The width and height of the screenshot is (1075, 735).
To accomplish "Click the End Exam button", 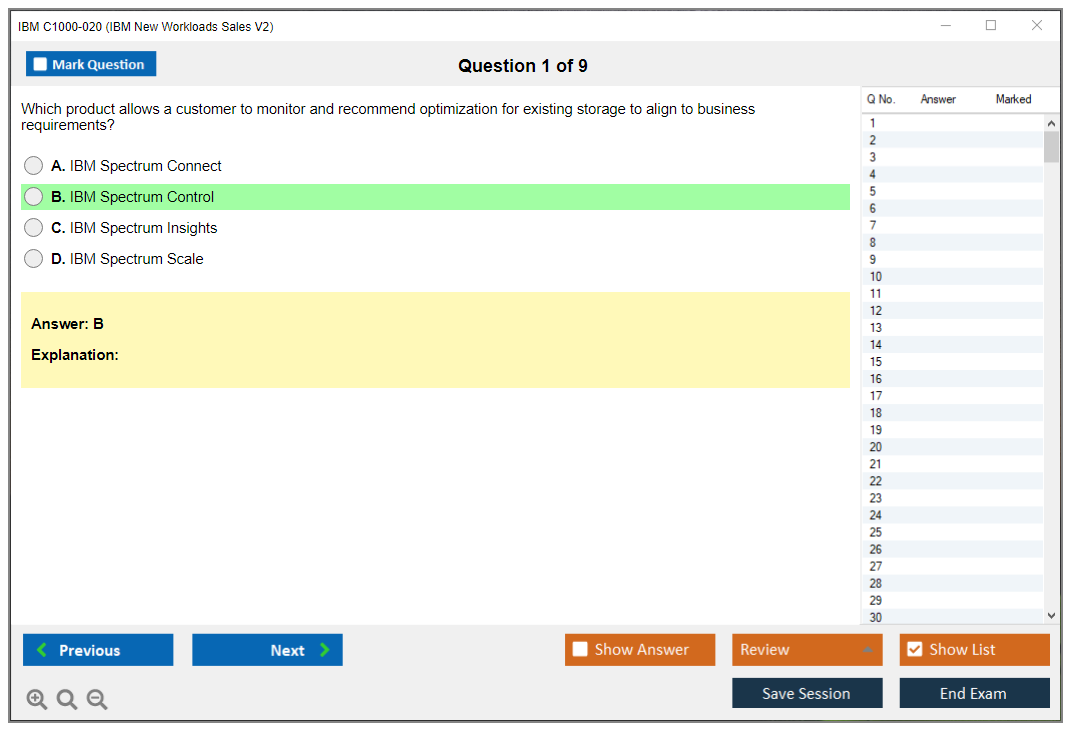I will [x=973, y=693].
